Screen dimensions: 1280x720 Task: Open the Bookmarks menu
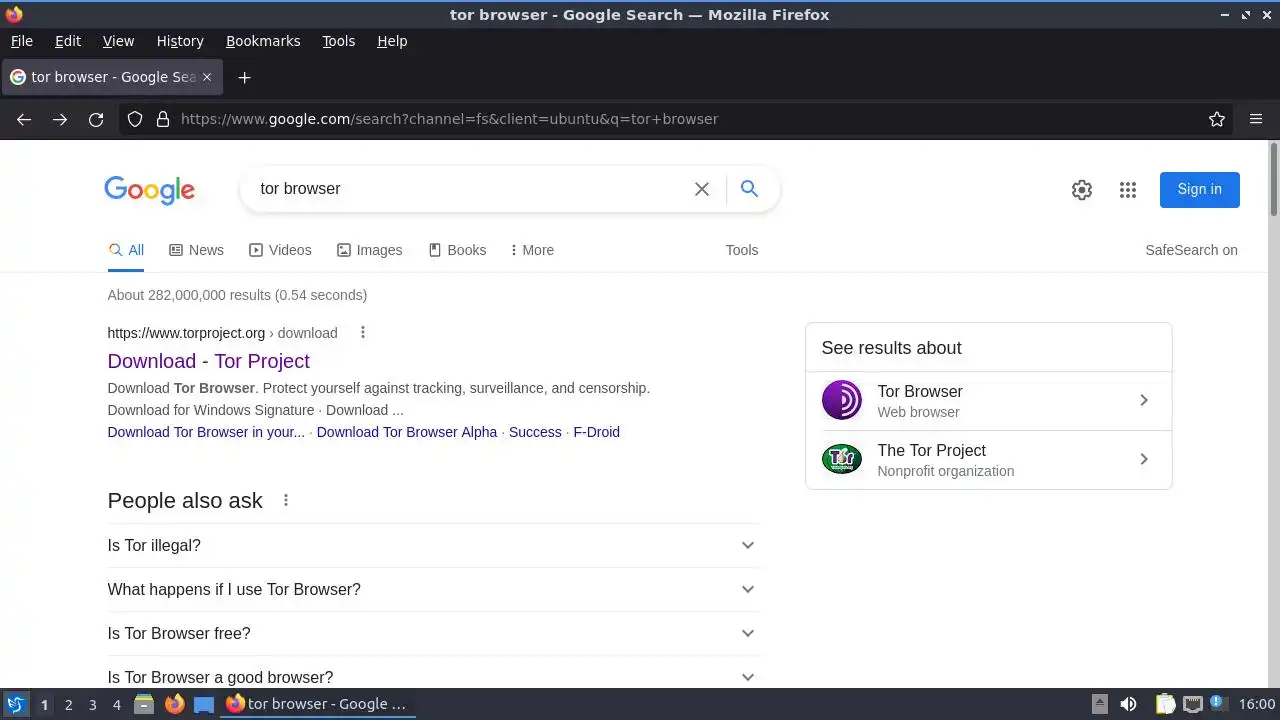[263, 41]
